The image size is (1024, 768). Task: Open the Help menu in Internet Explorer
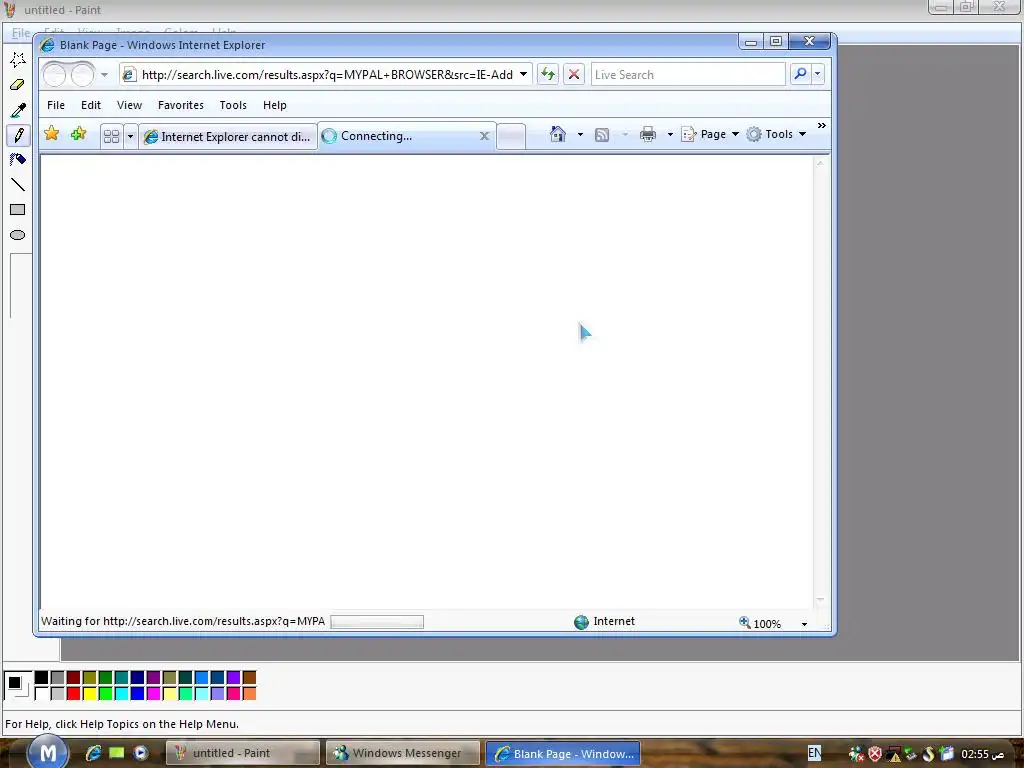(275, 105)
